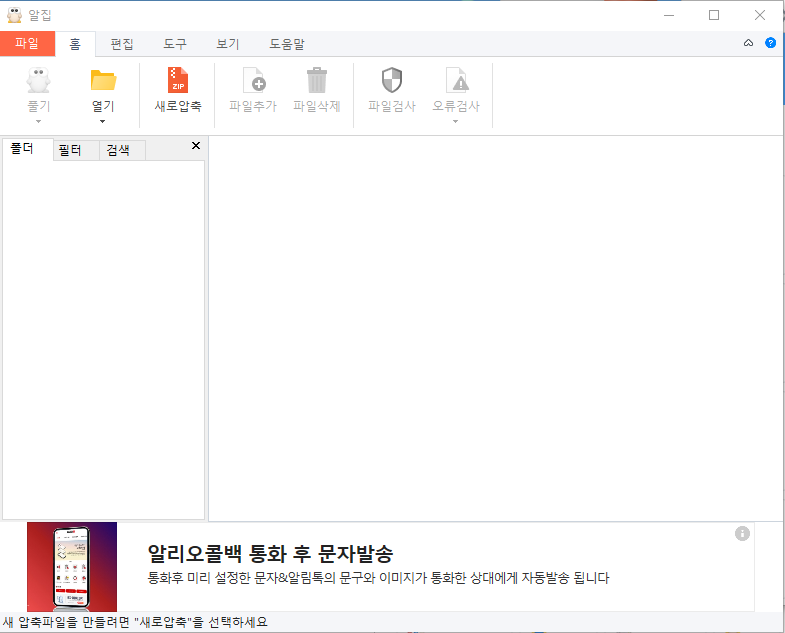The width and height of the screenshot is (785, 633).
Task: Click the 새로압축 ZIP icon
Action: point(178,80)
